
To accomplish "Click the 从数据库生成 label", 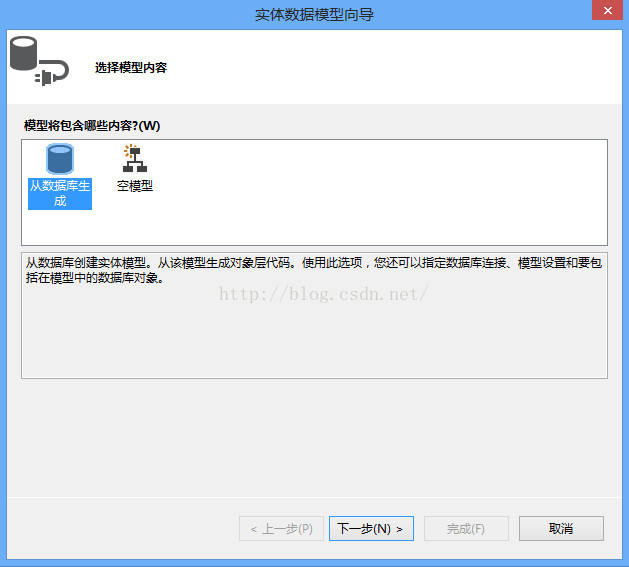I will tap(60, 193).
